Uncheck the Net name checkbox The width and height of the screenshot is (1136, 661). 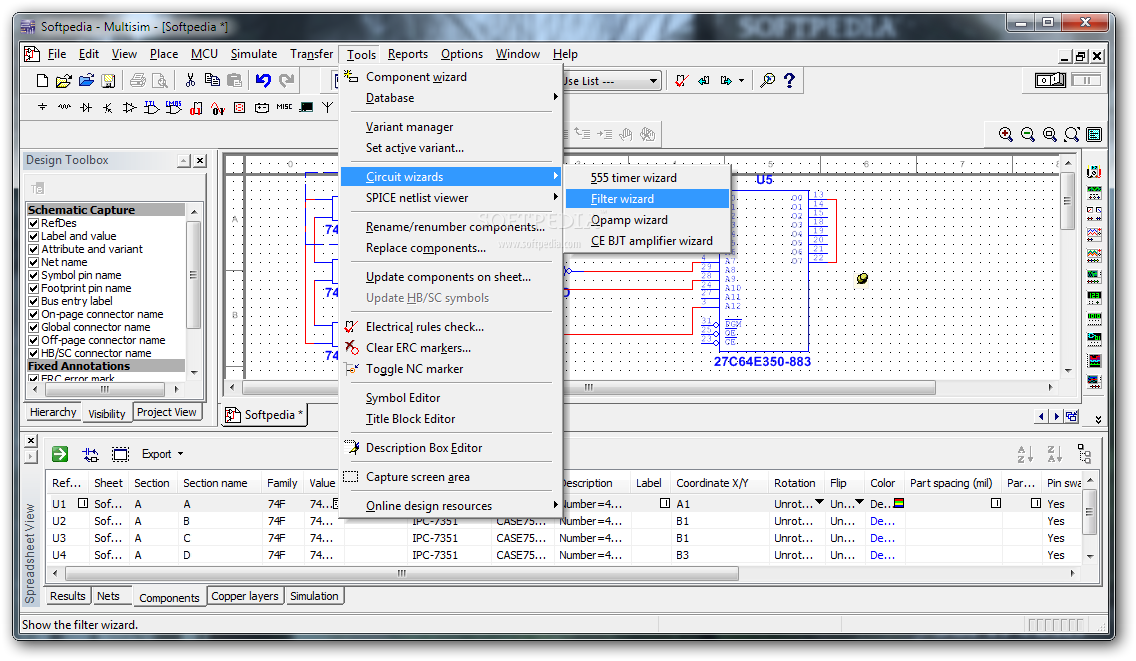[33, 262]
